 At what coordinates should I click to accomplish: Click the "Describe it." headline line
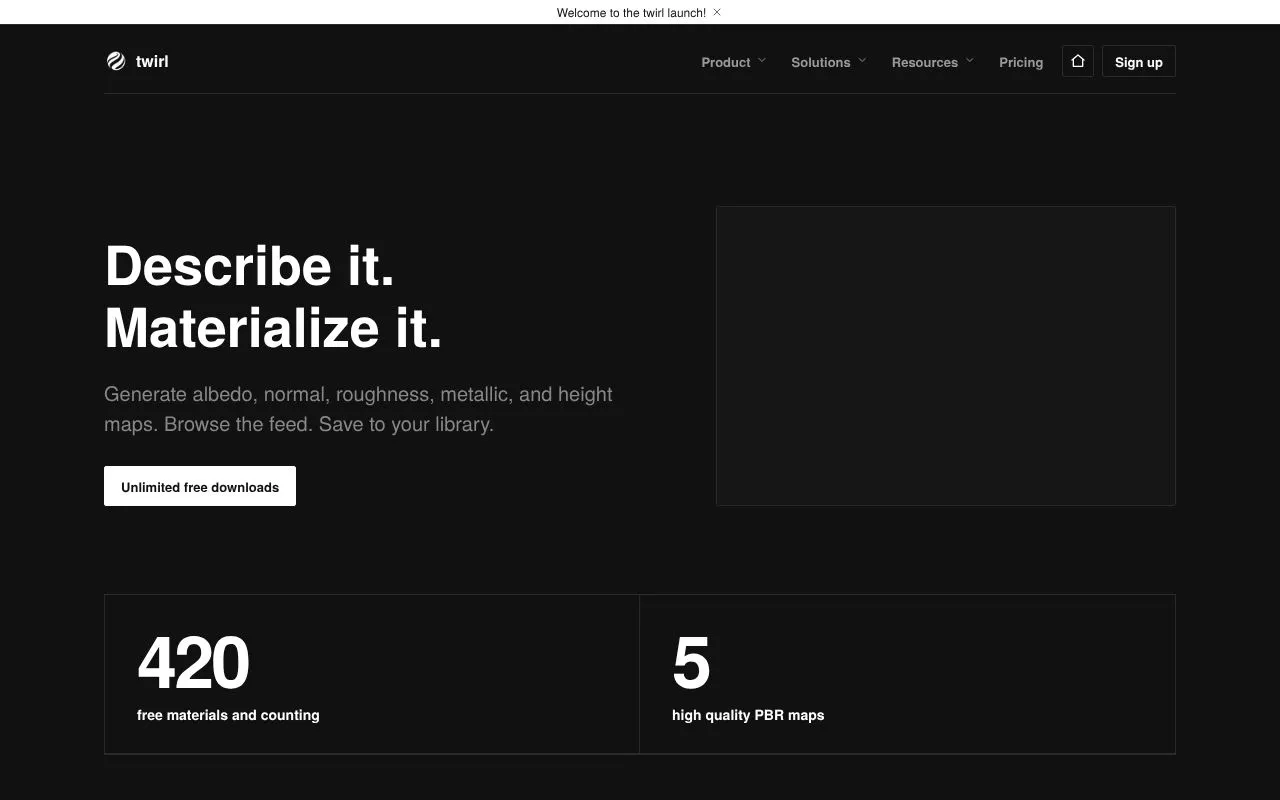click(x=250, y=266)
